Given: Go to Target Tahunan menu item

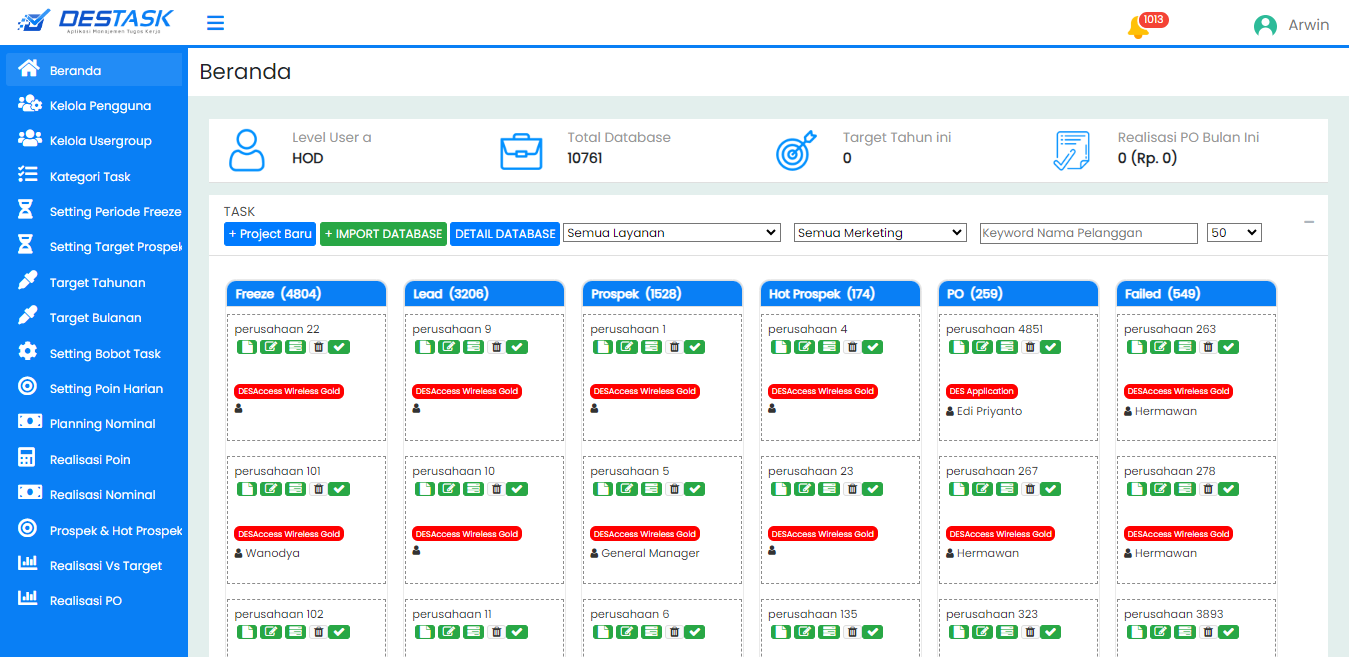Looking at the screenshot, I should point(97,283).
